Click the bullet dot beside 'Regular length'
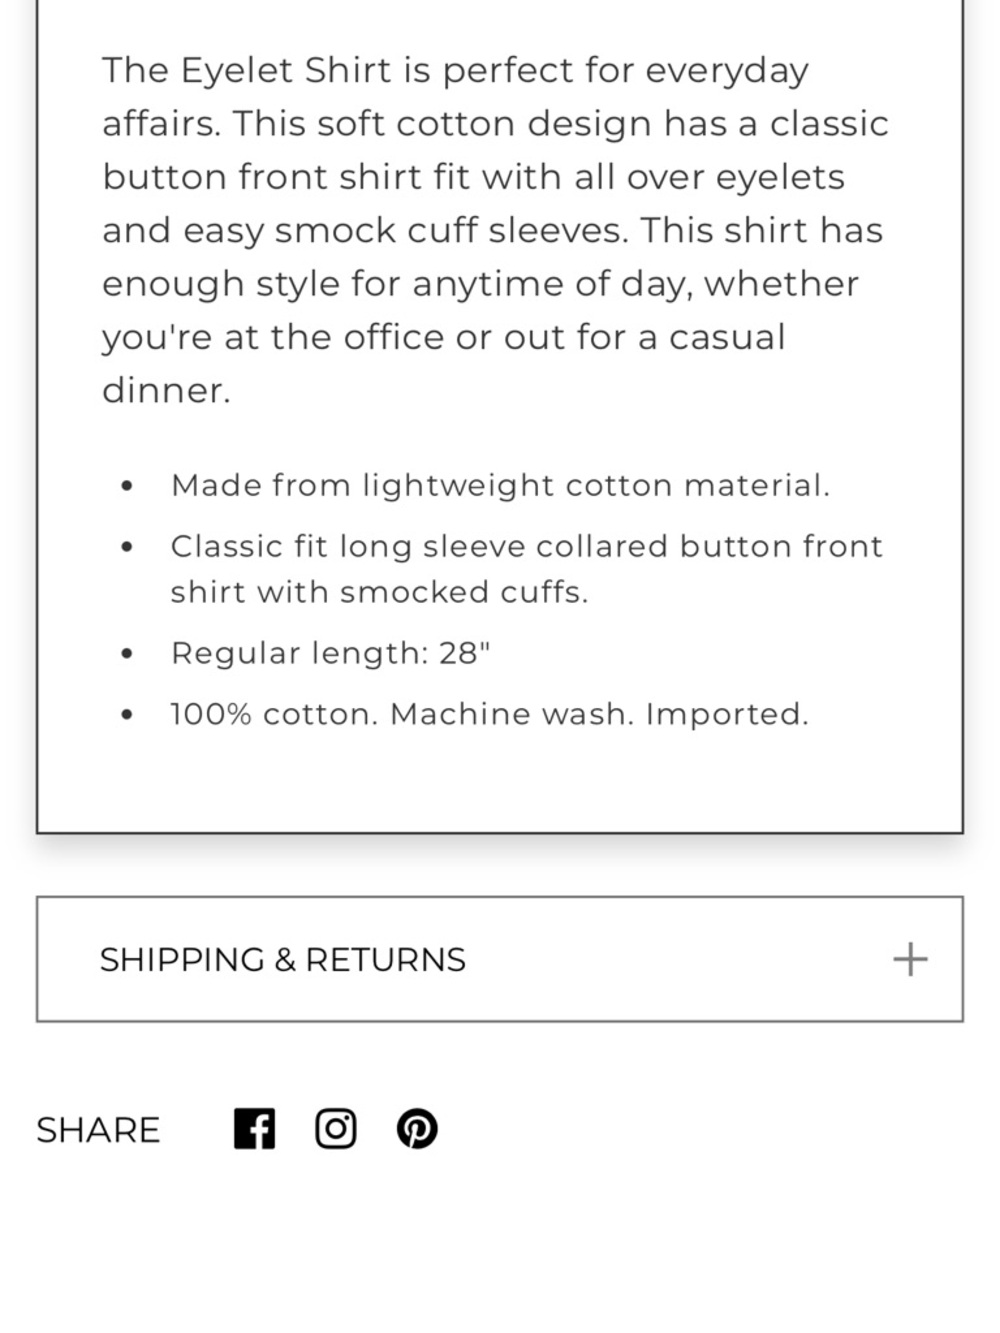The image size is (1000, 1333). point(126,654)
